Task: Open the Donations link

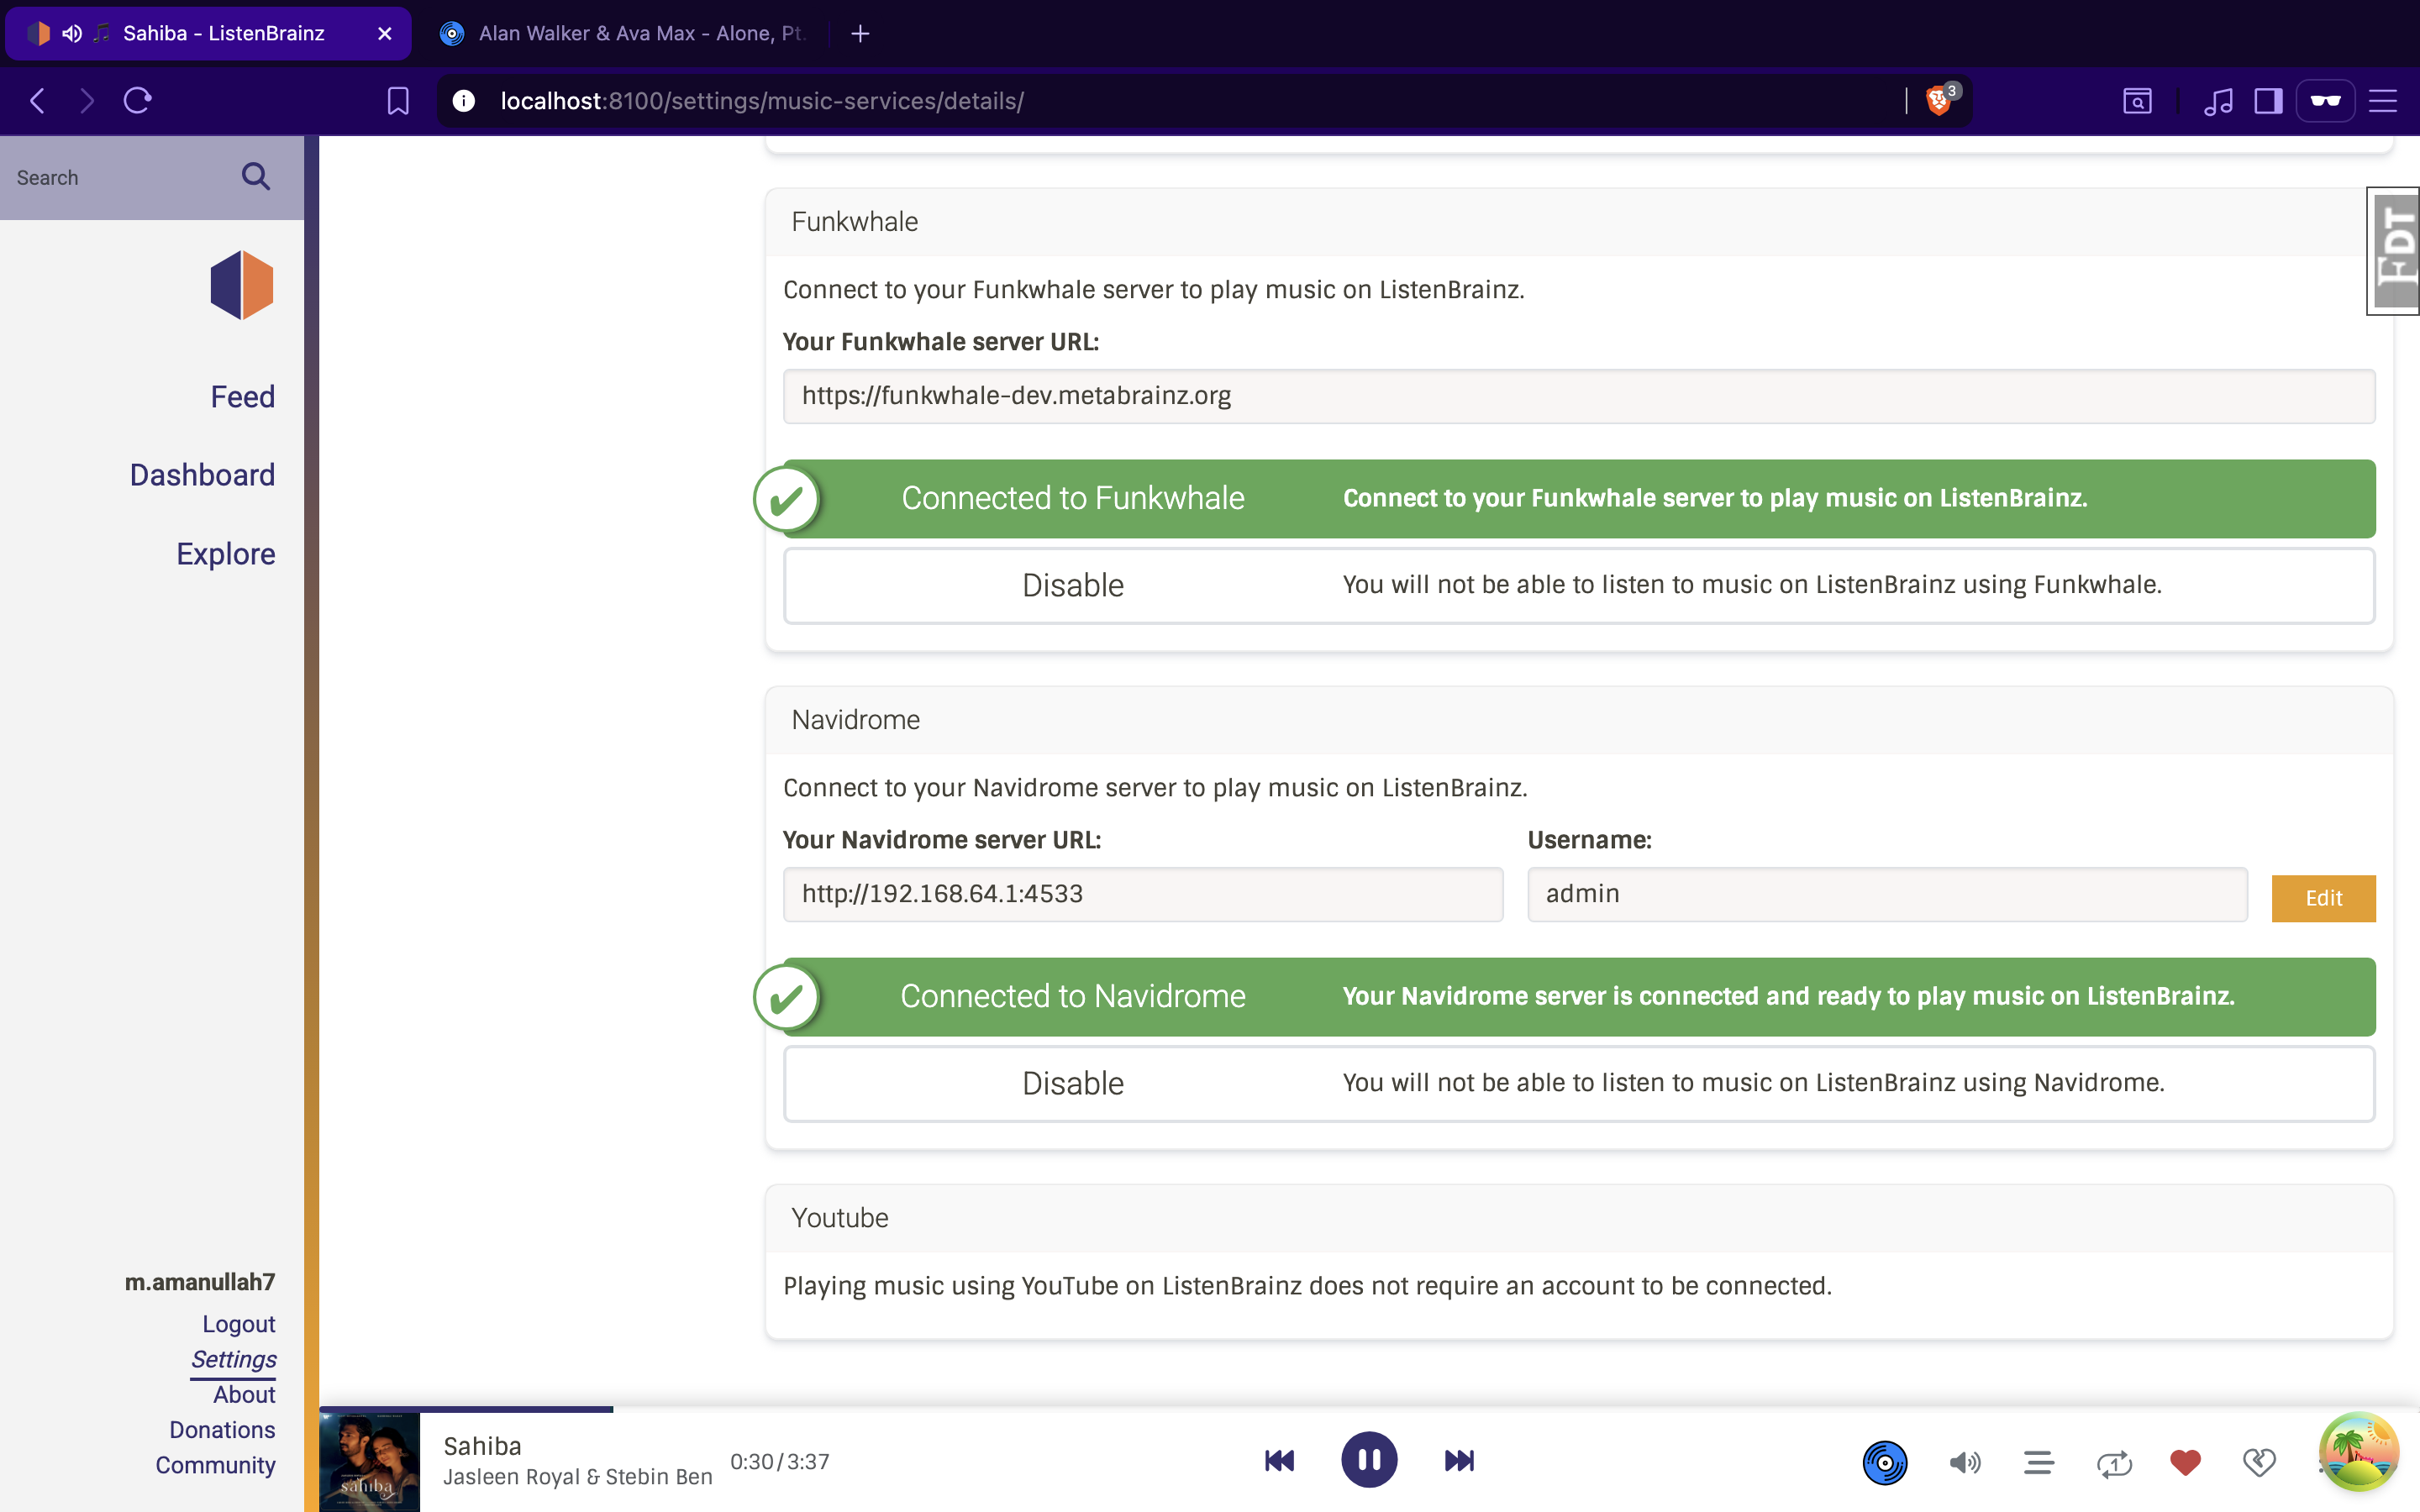Action: 223,1430
